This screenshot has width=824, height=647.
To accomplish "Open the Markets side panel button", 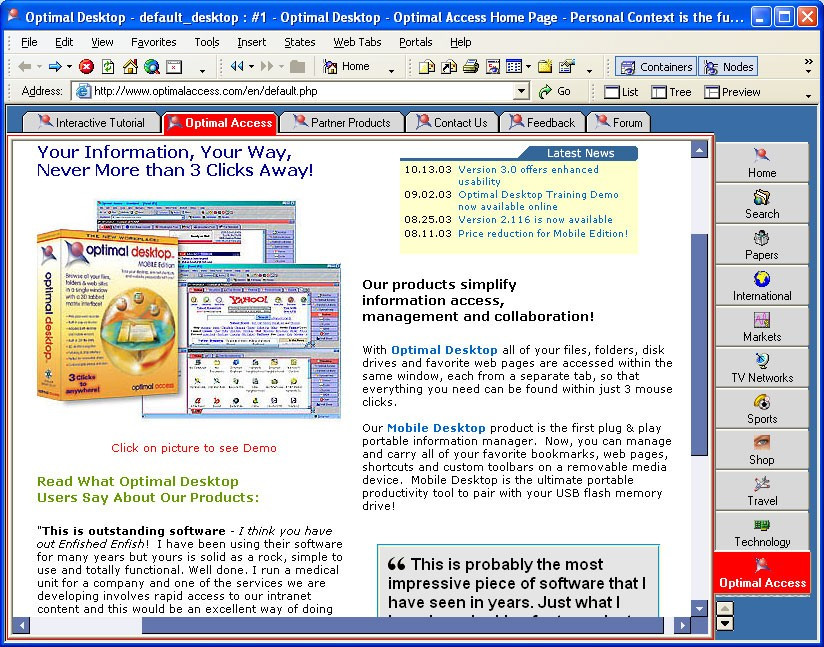I will (x=762, y=327).
